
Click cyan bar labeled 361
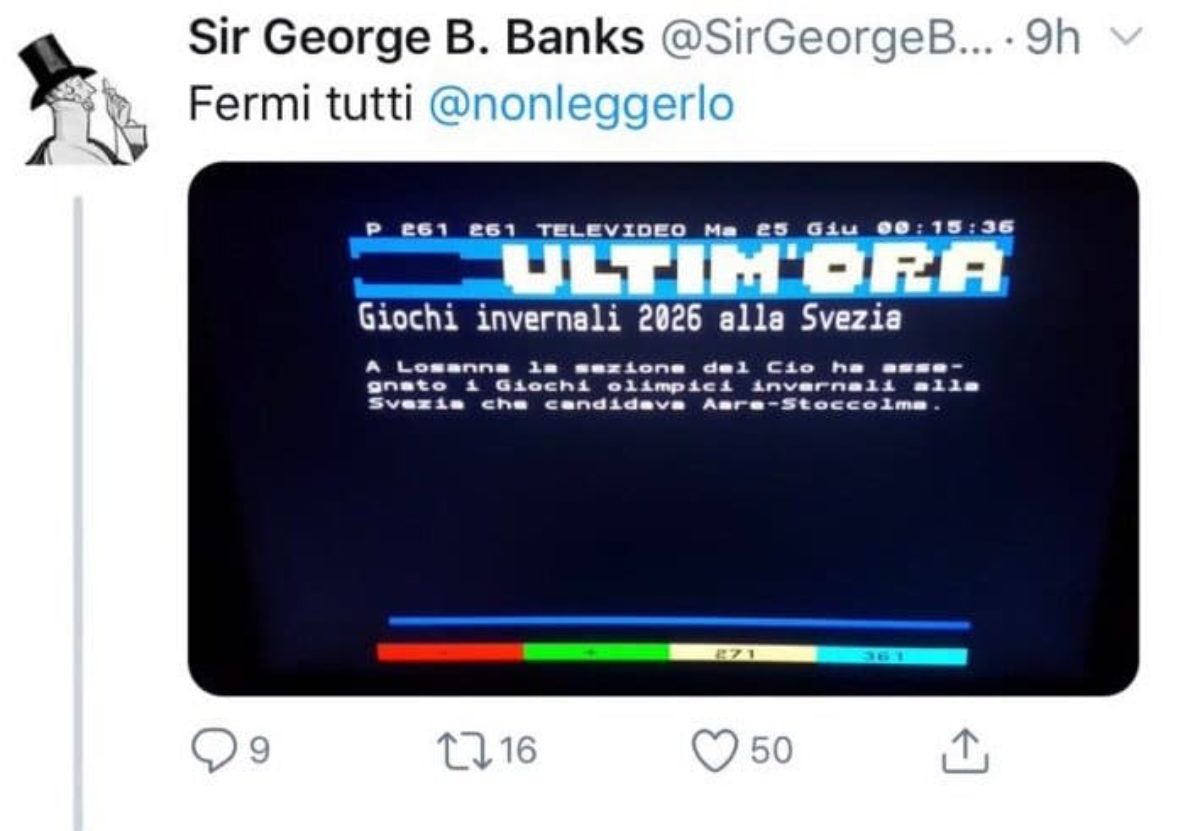click(x=892, y=656)
